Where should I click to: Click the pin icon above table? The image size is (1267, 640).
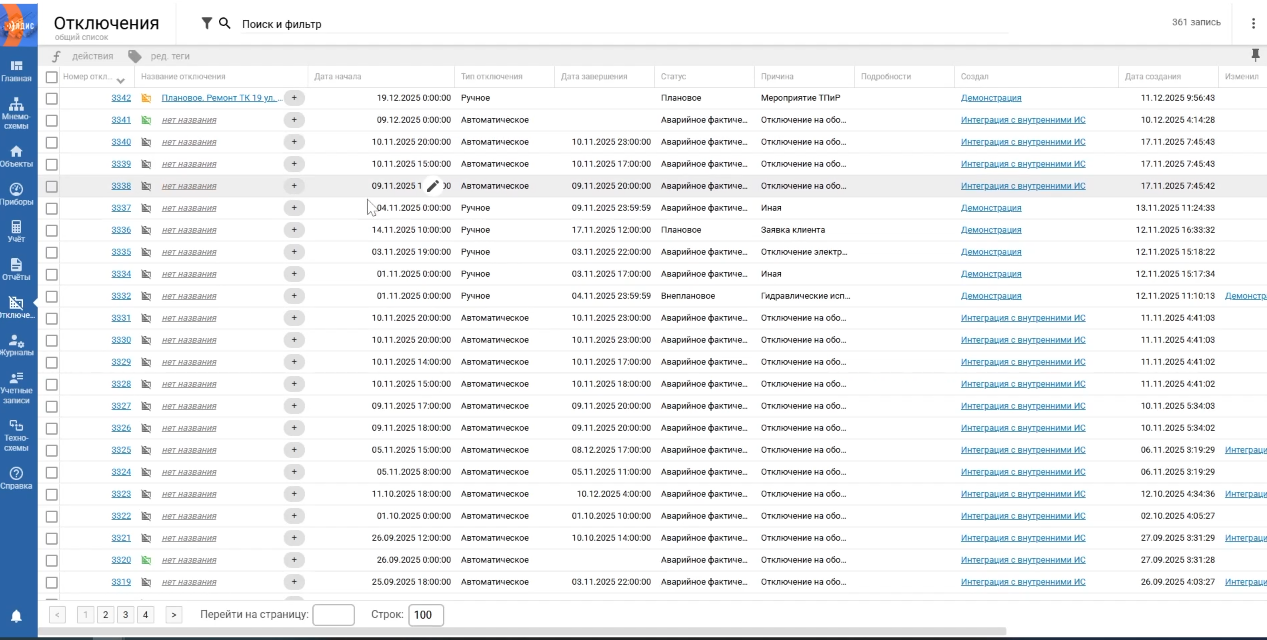pos(1255,55)
